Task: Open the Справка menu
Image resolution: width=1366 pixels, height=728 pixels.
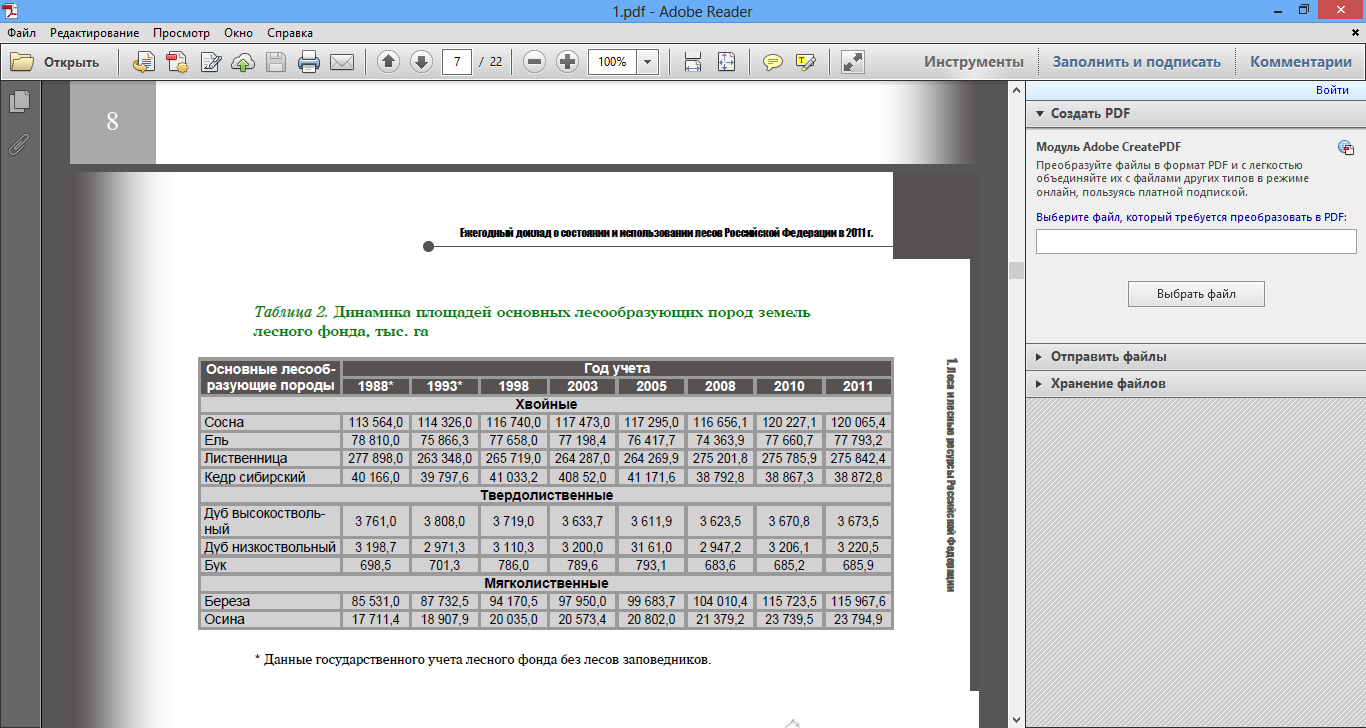Action: pyautogui.click(x=291, y=33)
